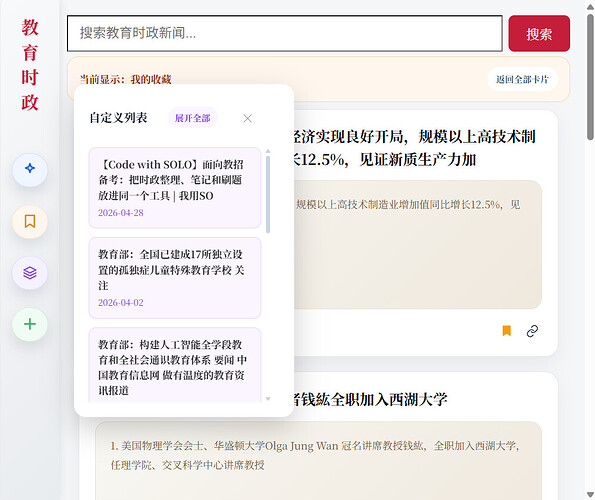
Task: Open the purple layers icon in sidebar
Action: click(x=30, y=273)
